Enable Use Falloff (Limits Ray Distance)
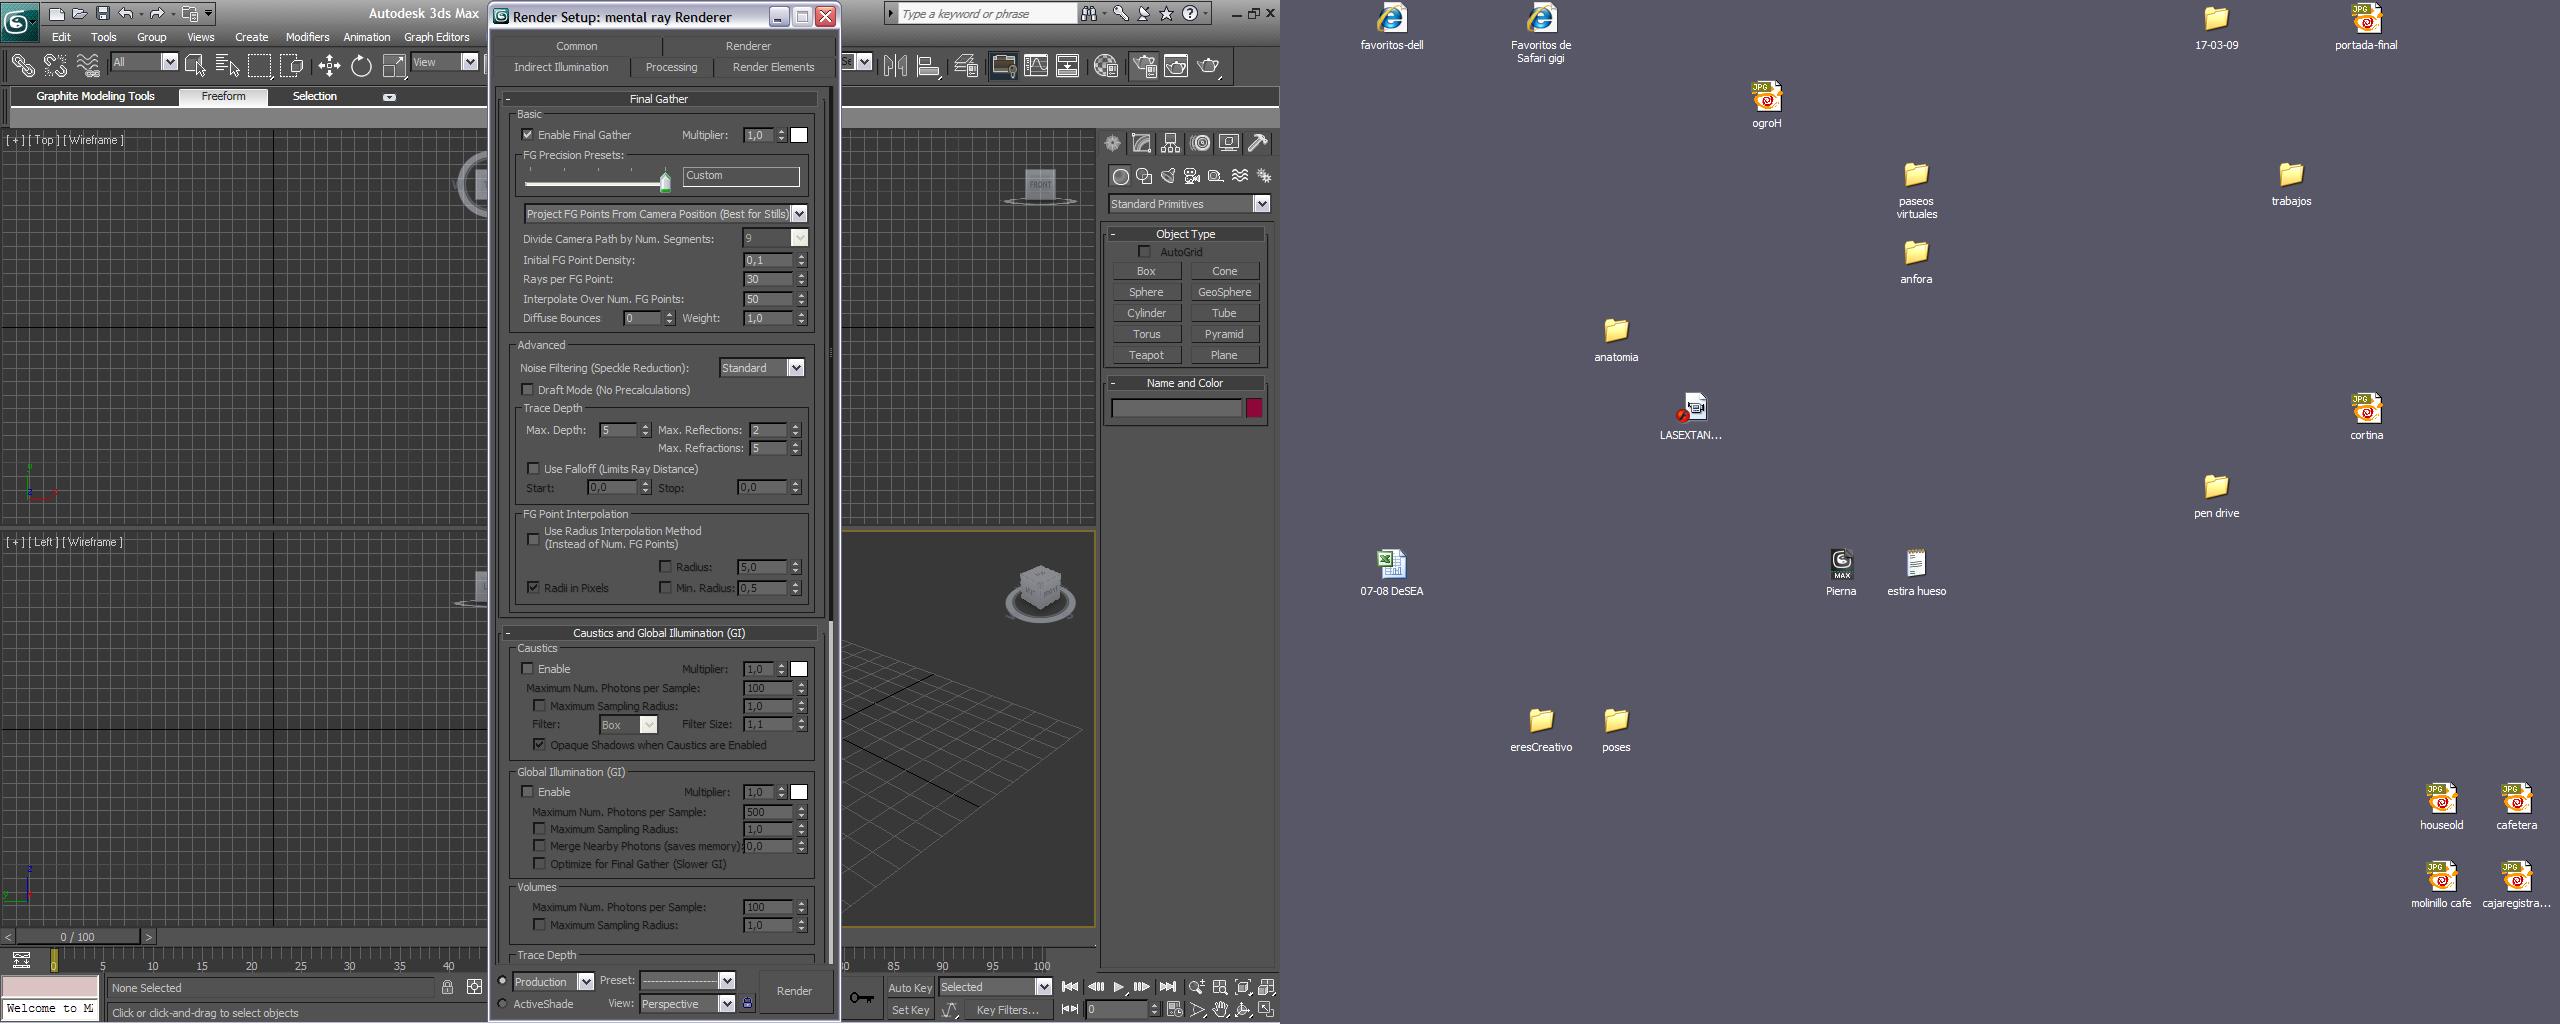 coord(533,469)
